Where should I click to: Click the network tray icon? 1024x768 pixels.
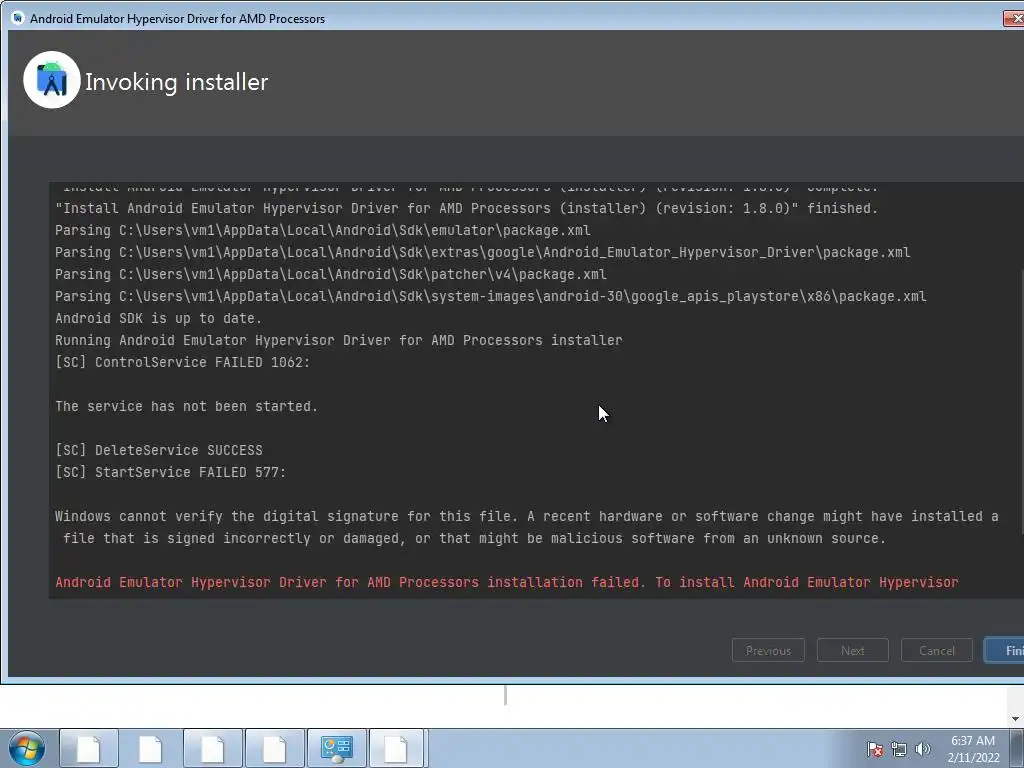tap(899, 749)
